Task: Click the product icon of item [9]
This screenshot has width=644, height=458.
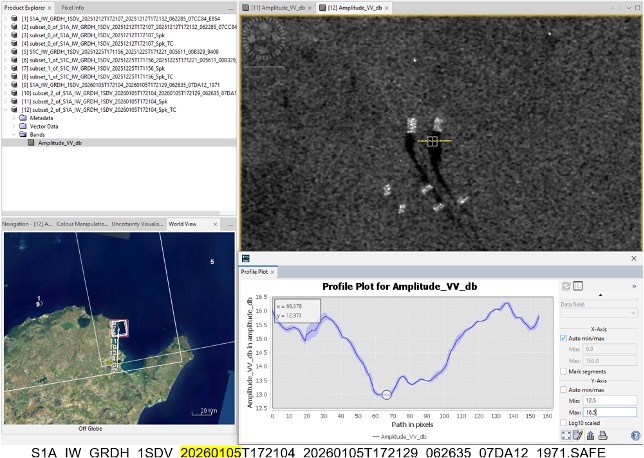Action: [14, 85]
